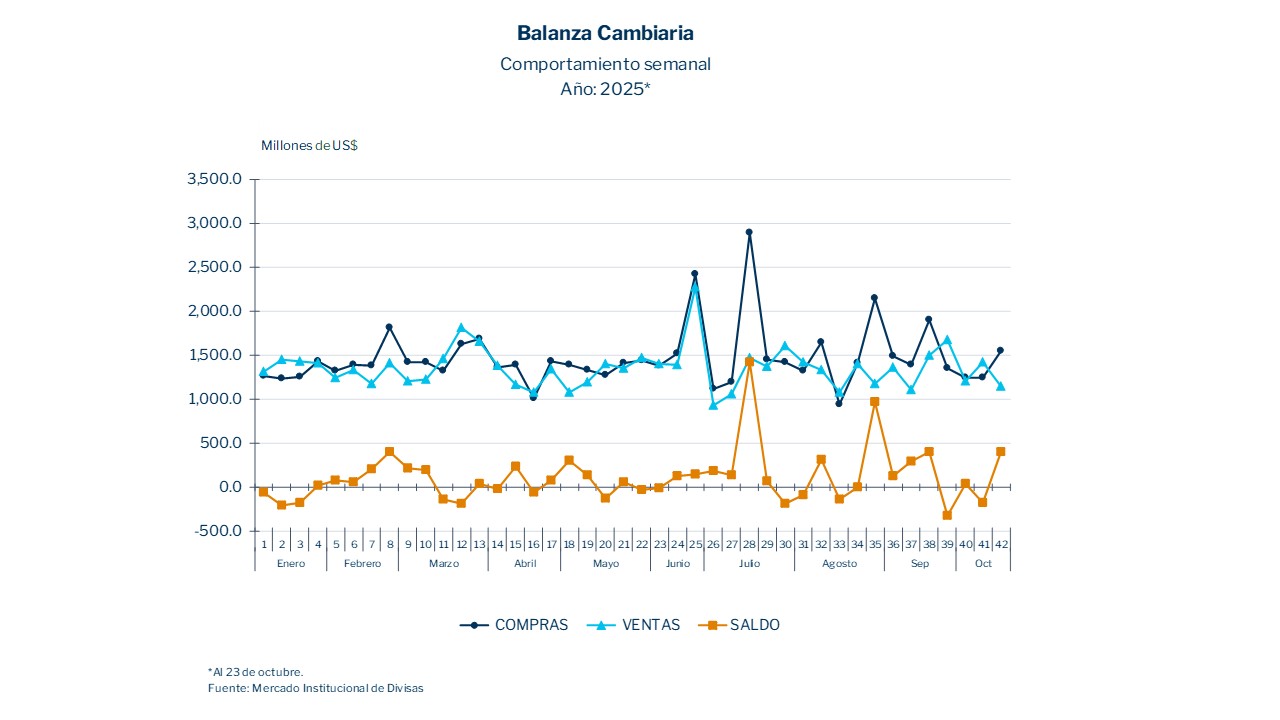Click the VENTAS legend triangle marker
1280x720 pixels.
coord(601,625)
